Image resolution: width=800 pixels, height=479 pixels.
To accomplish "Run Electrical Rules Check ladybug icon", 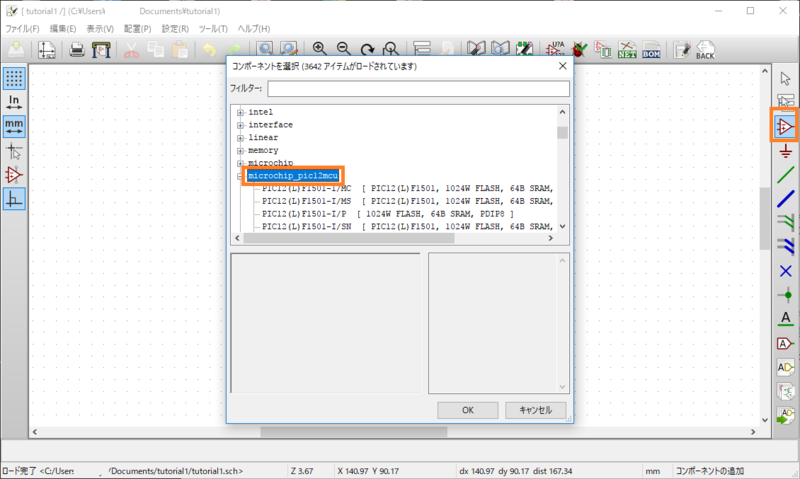I will (x=579, y=49).
